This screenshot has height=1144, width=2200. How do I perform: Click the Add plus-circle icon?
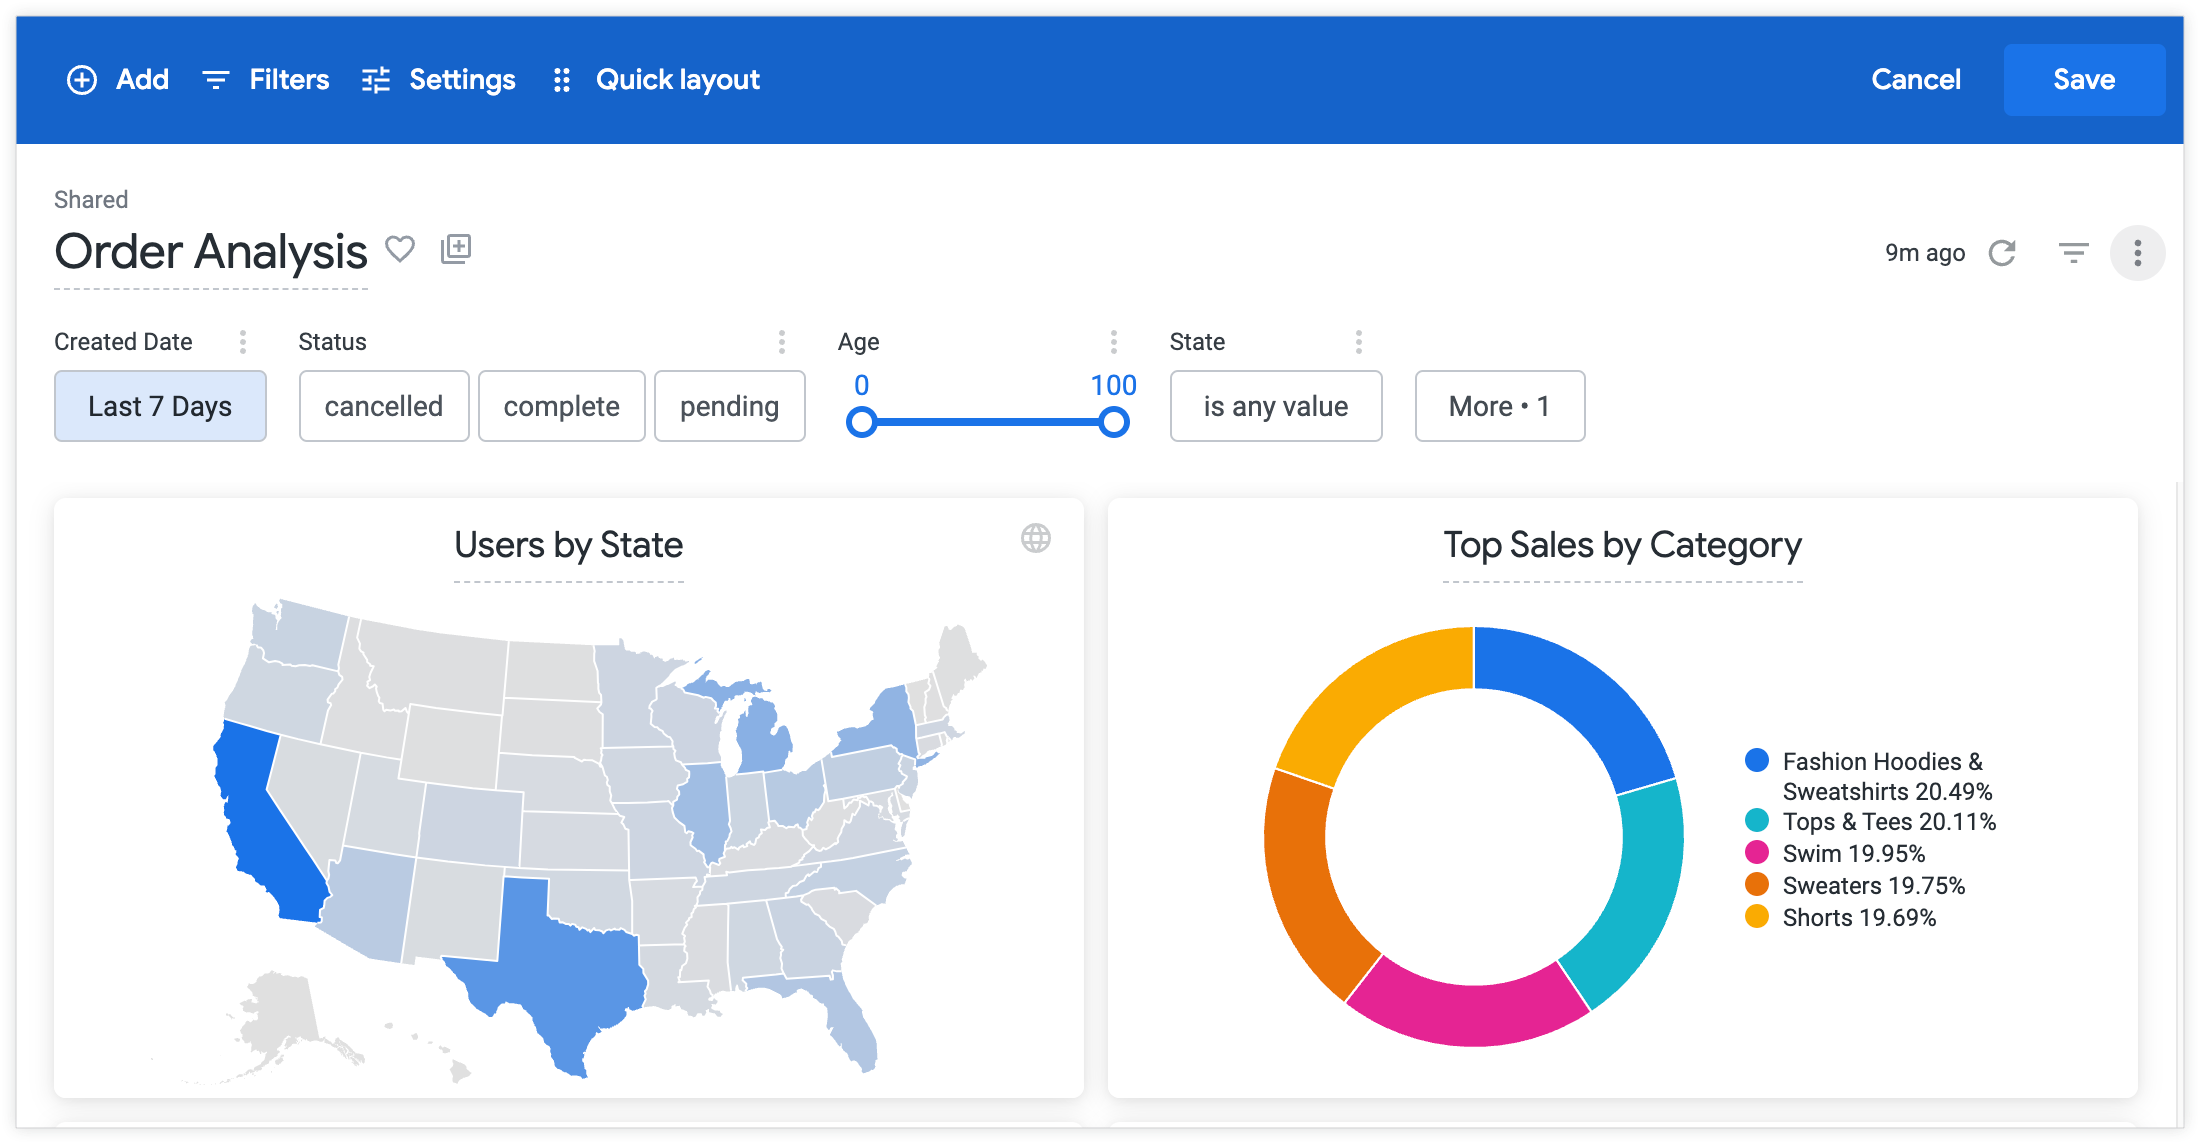pos(82,80)
